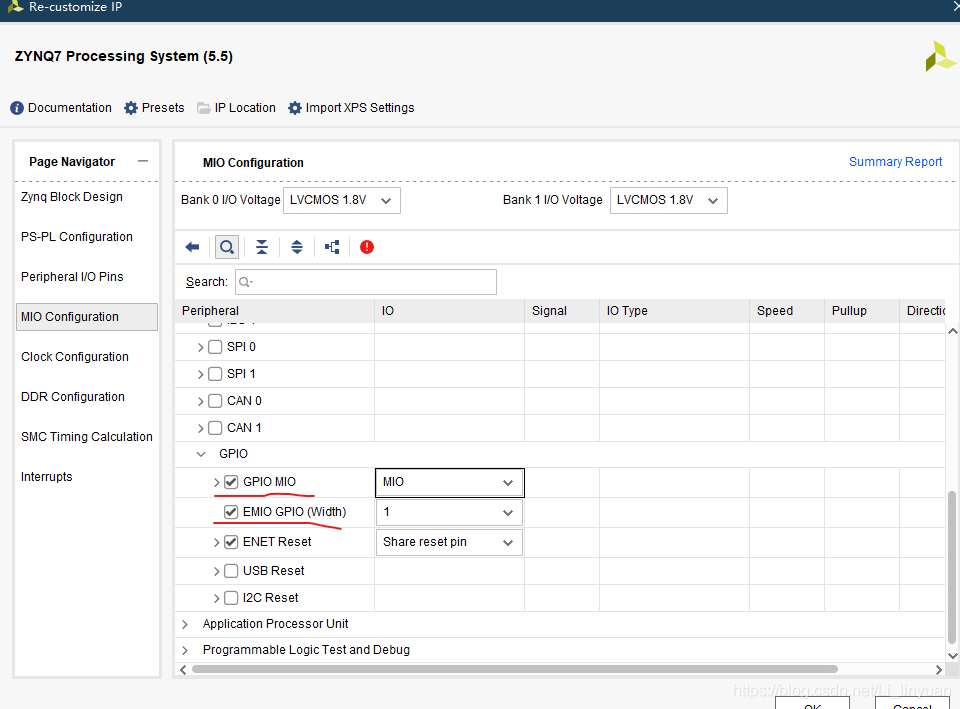Open EMIO GPIO width dropdown
The image size is (960, 709).
(x=449, y=512)
